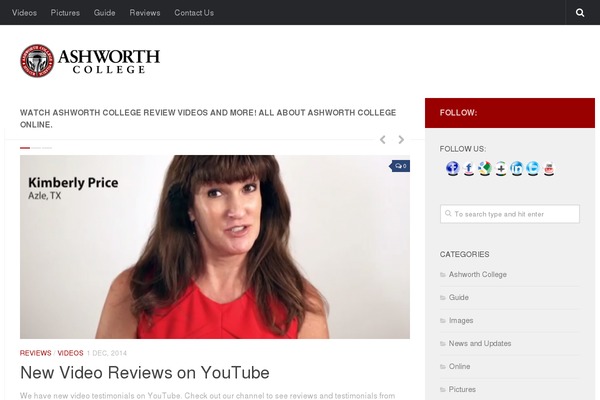Screen dimensions: 600x400
Task: Click the Google Plus icon
Action: [x=501, y=168]
